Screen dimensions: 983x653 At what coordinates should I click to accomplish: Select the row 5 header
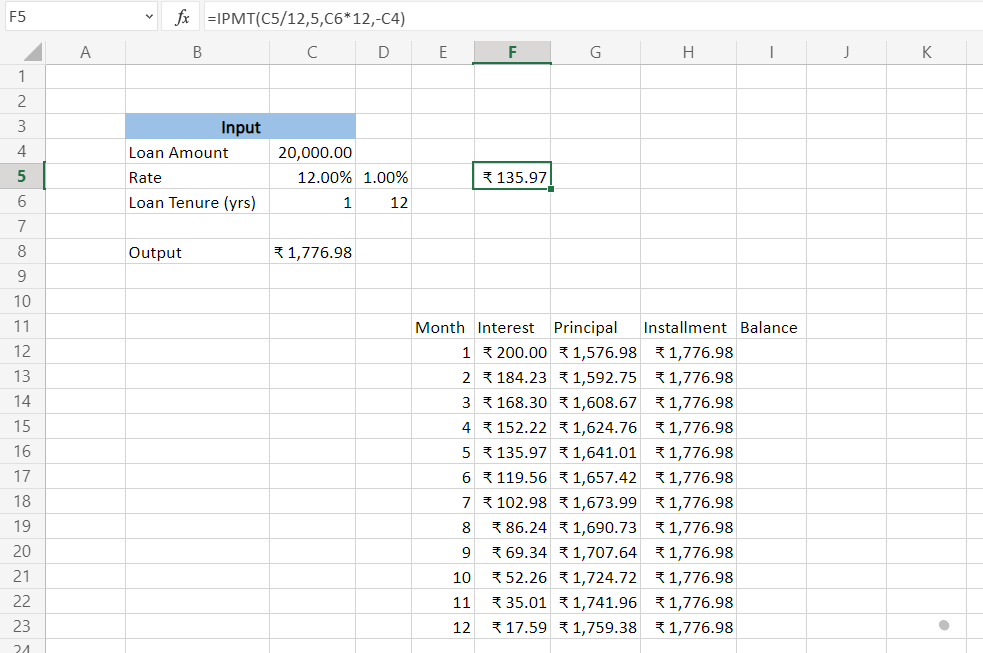22,177
